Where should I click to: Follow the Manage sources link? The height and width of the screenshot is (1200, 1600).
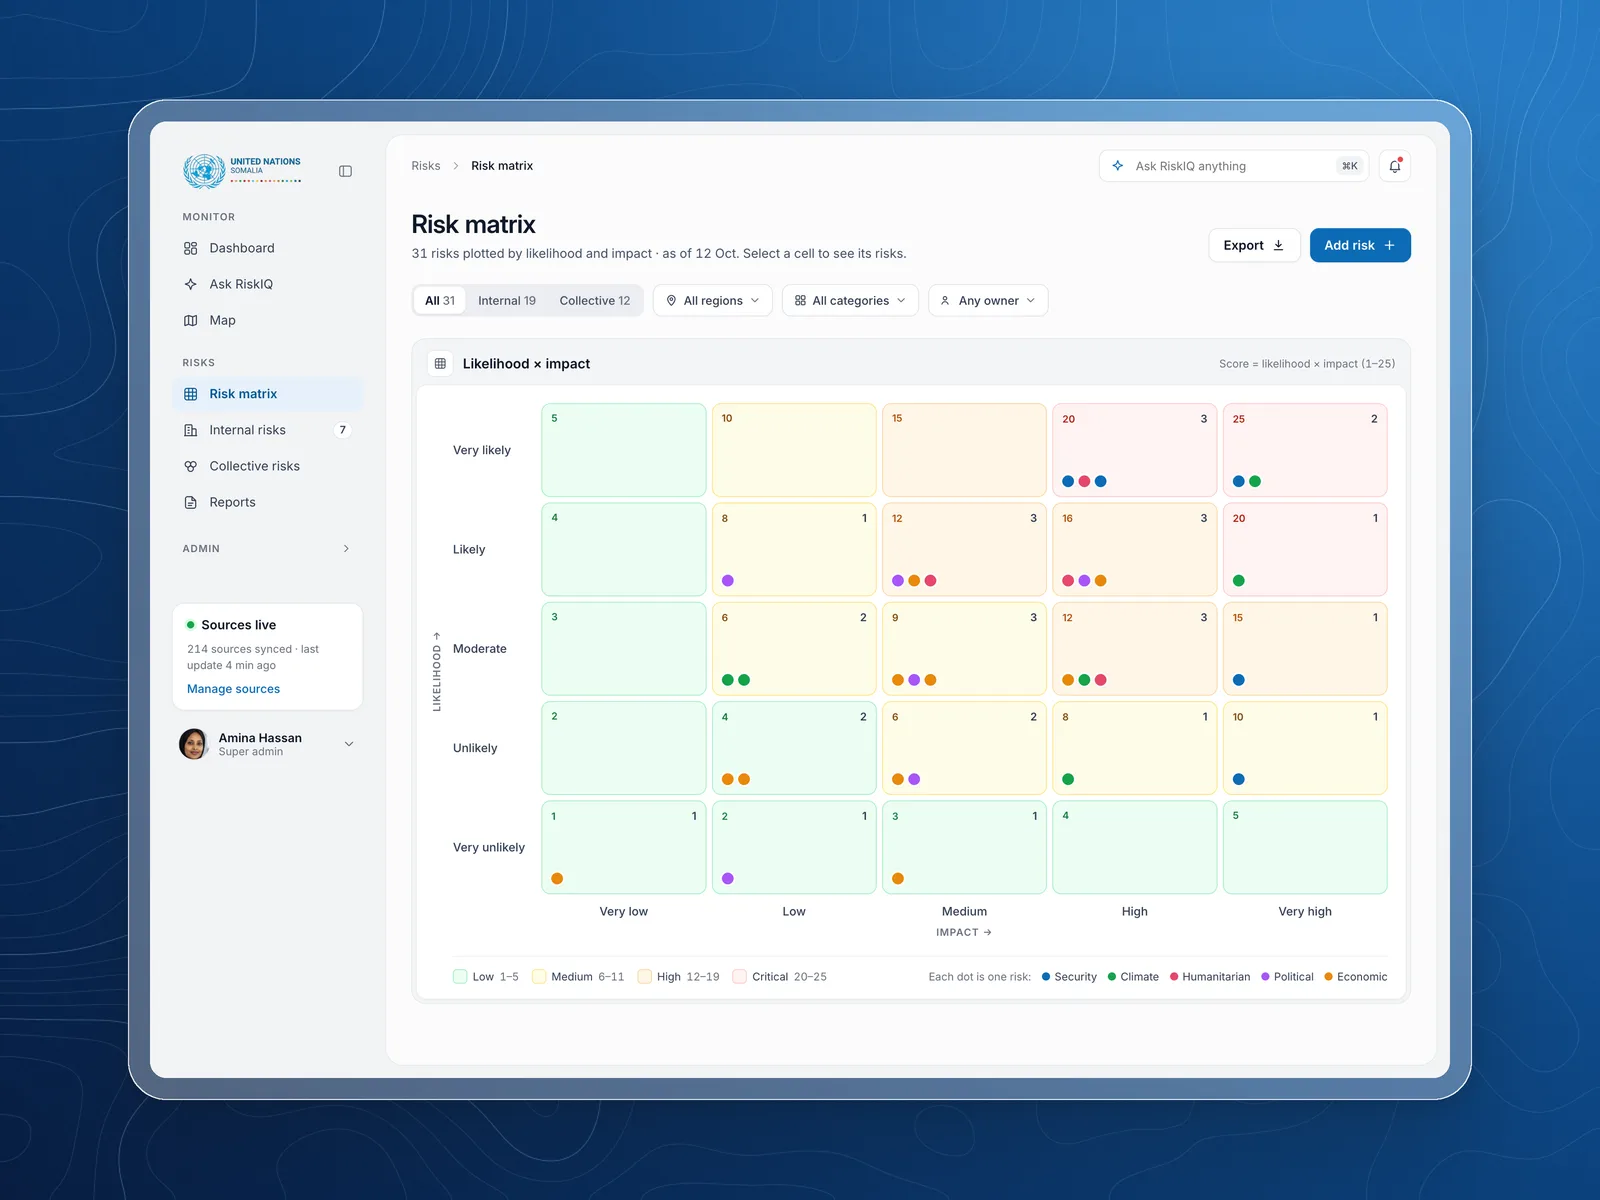(233, 689)
